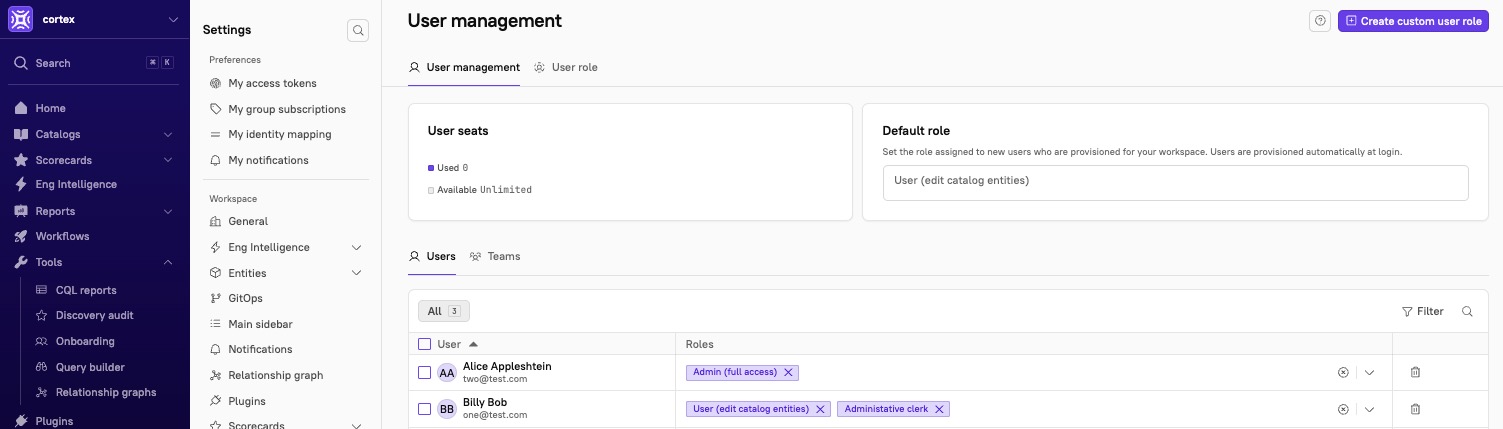Expand the Entities settings section
1503x429 pixels.
pos(356,273)
